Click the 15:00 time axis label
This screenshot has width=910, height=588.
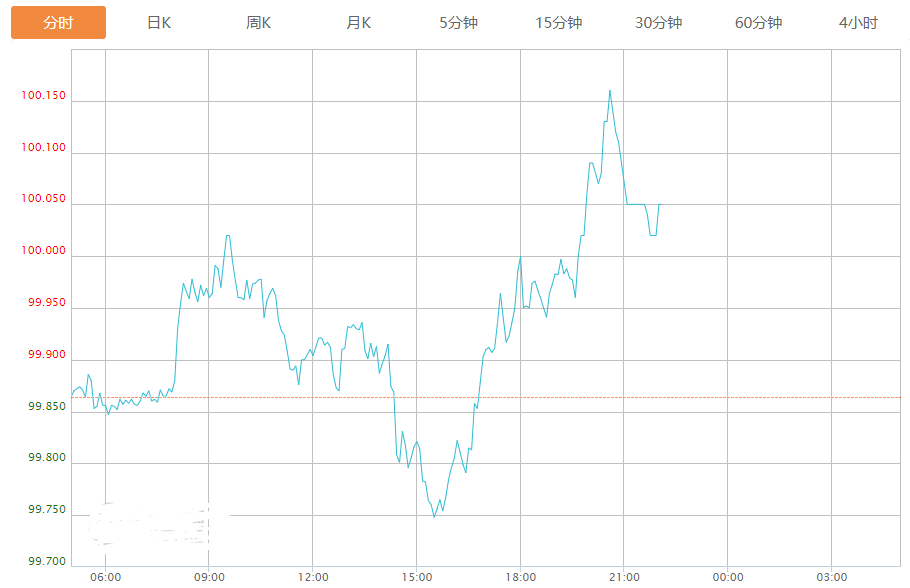pos(417,577)
